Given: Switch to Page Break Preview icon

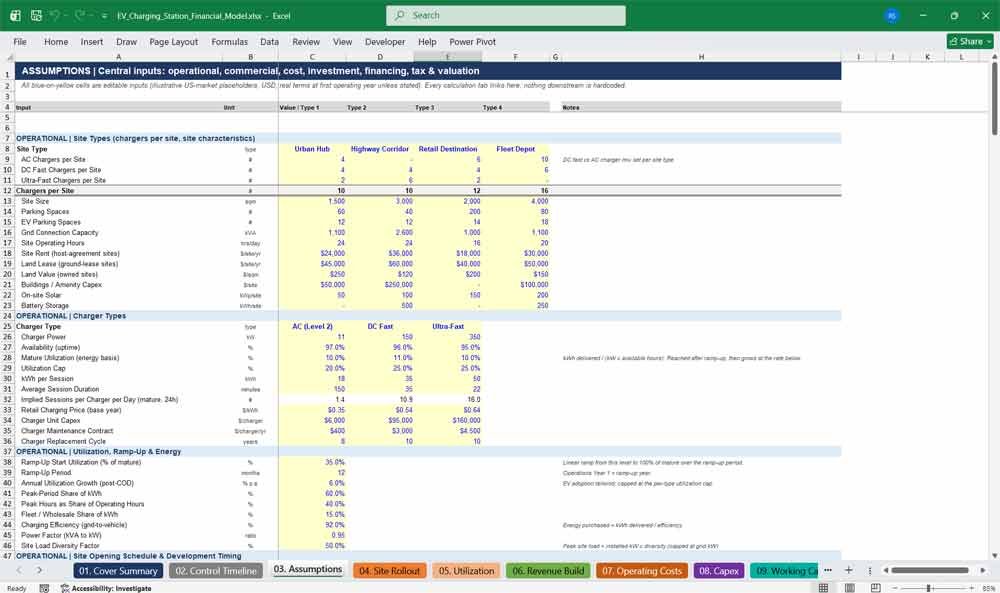Looking at the screenshot, I should tap(876, 587).
